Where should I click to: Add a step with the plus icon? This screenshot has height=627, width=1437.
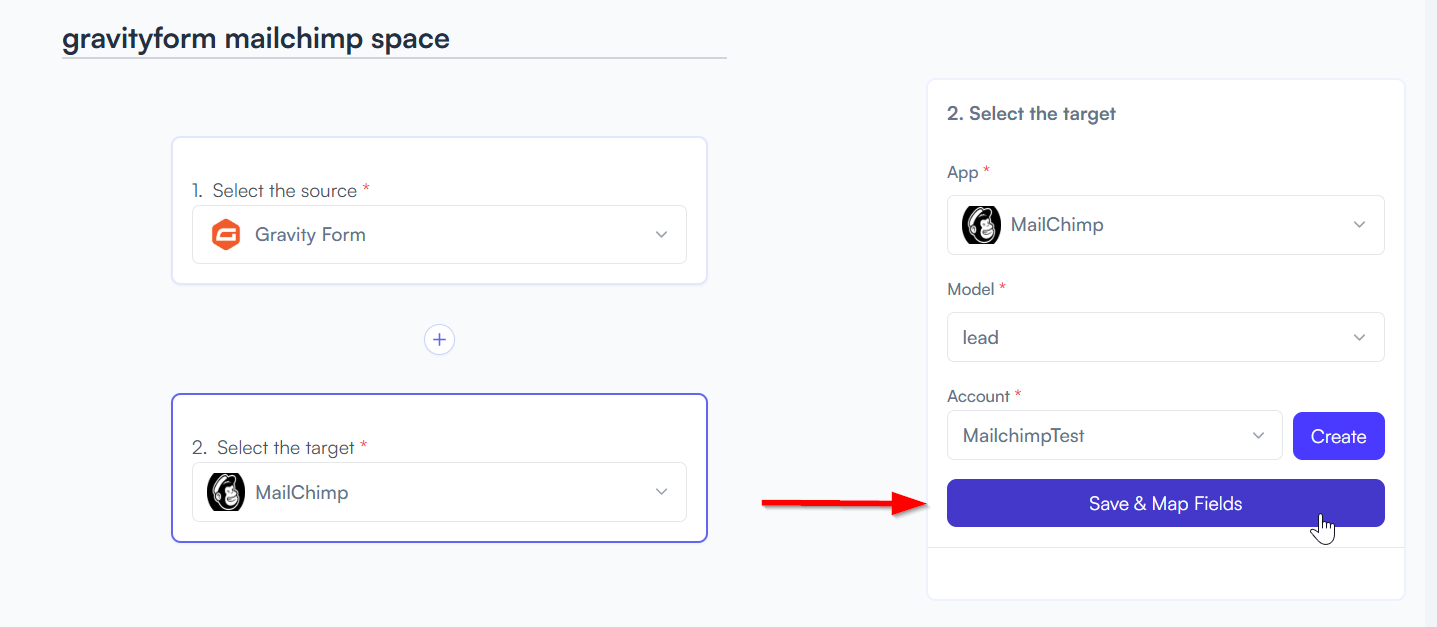coord(439,339)
